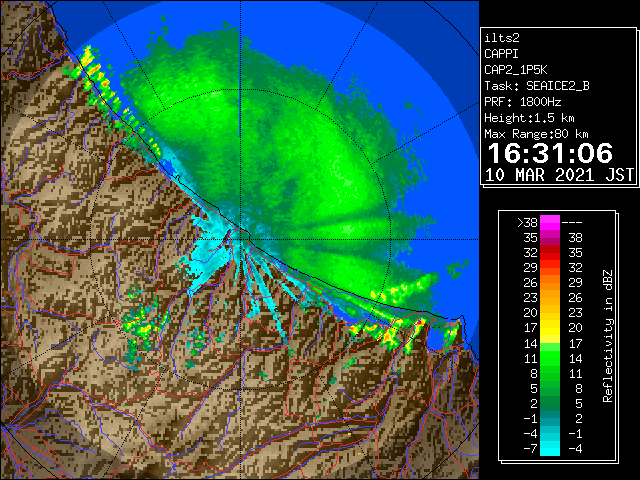Select the 'Task: SEAICE2_B' line

[537, 86]
